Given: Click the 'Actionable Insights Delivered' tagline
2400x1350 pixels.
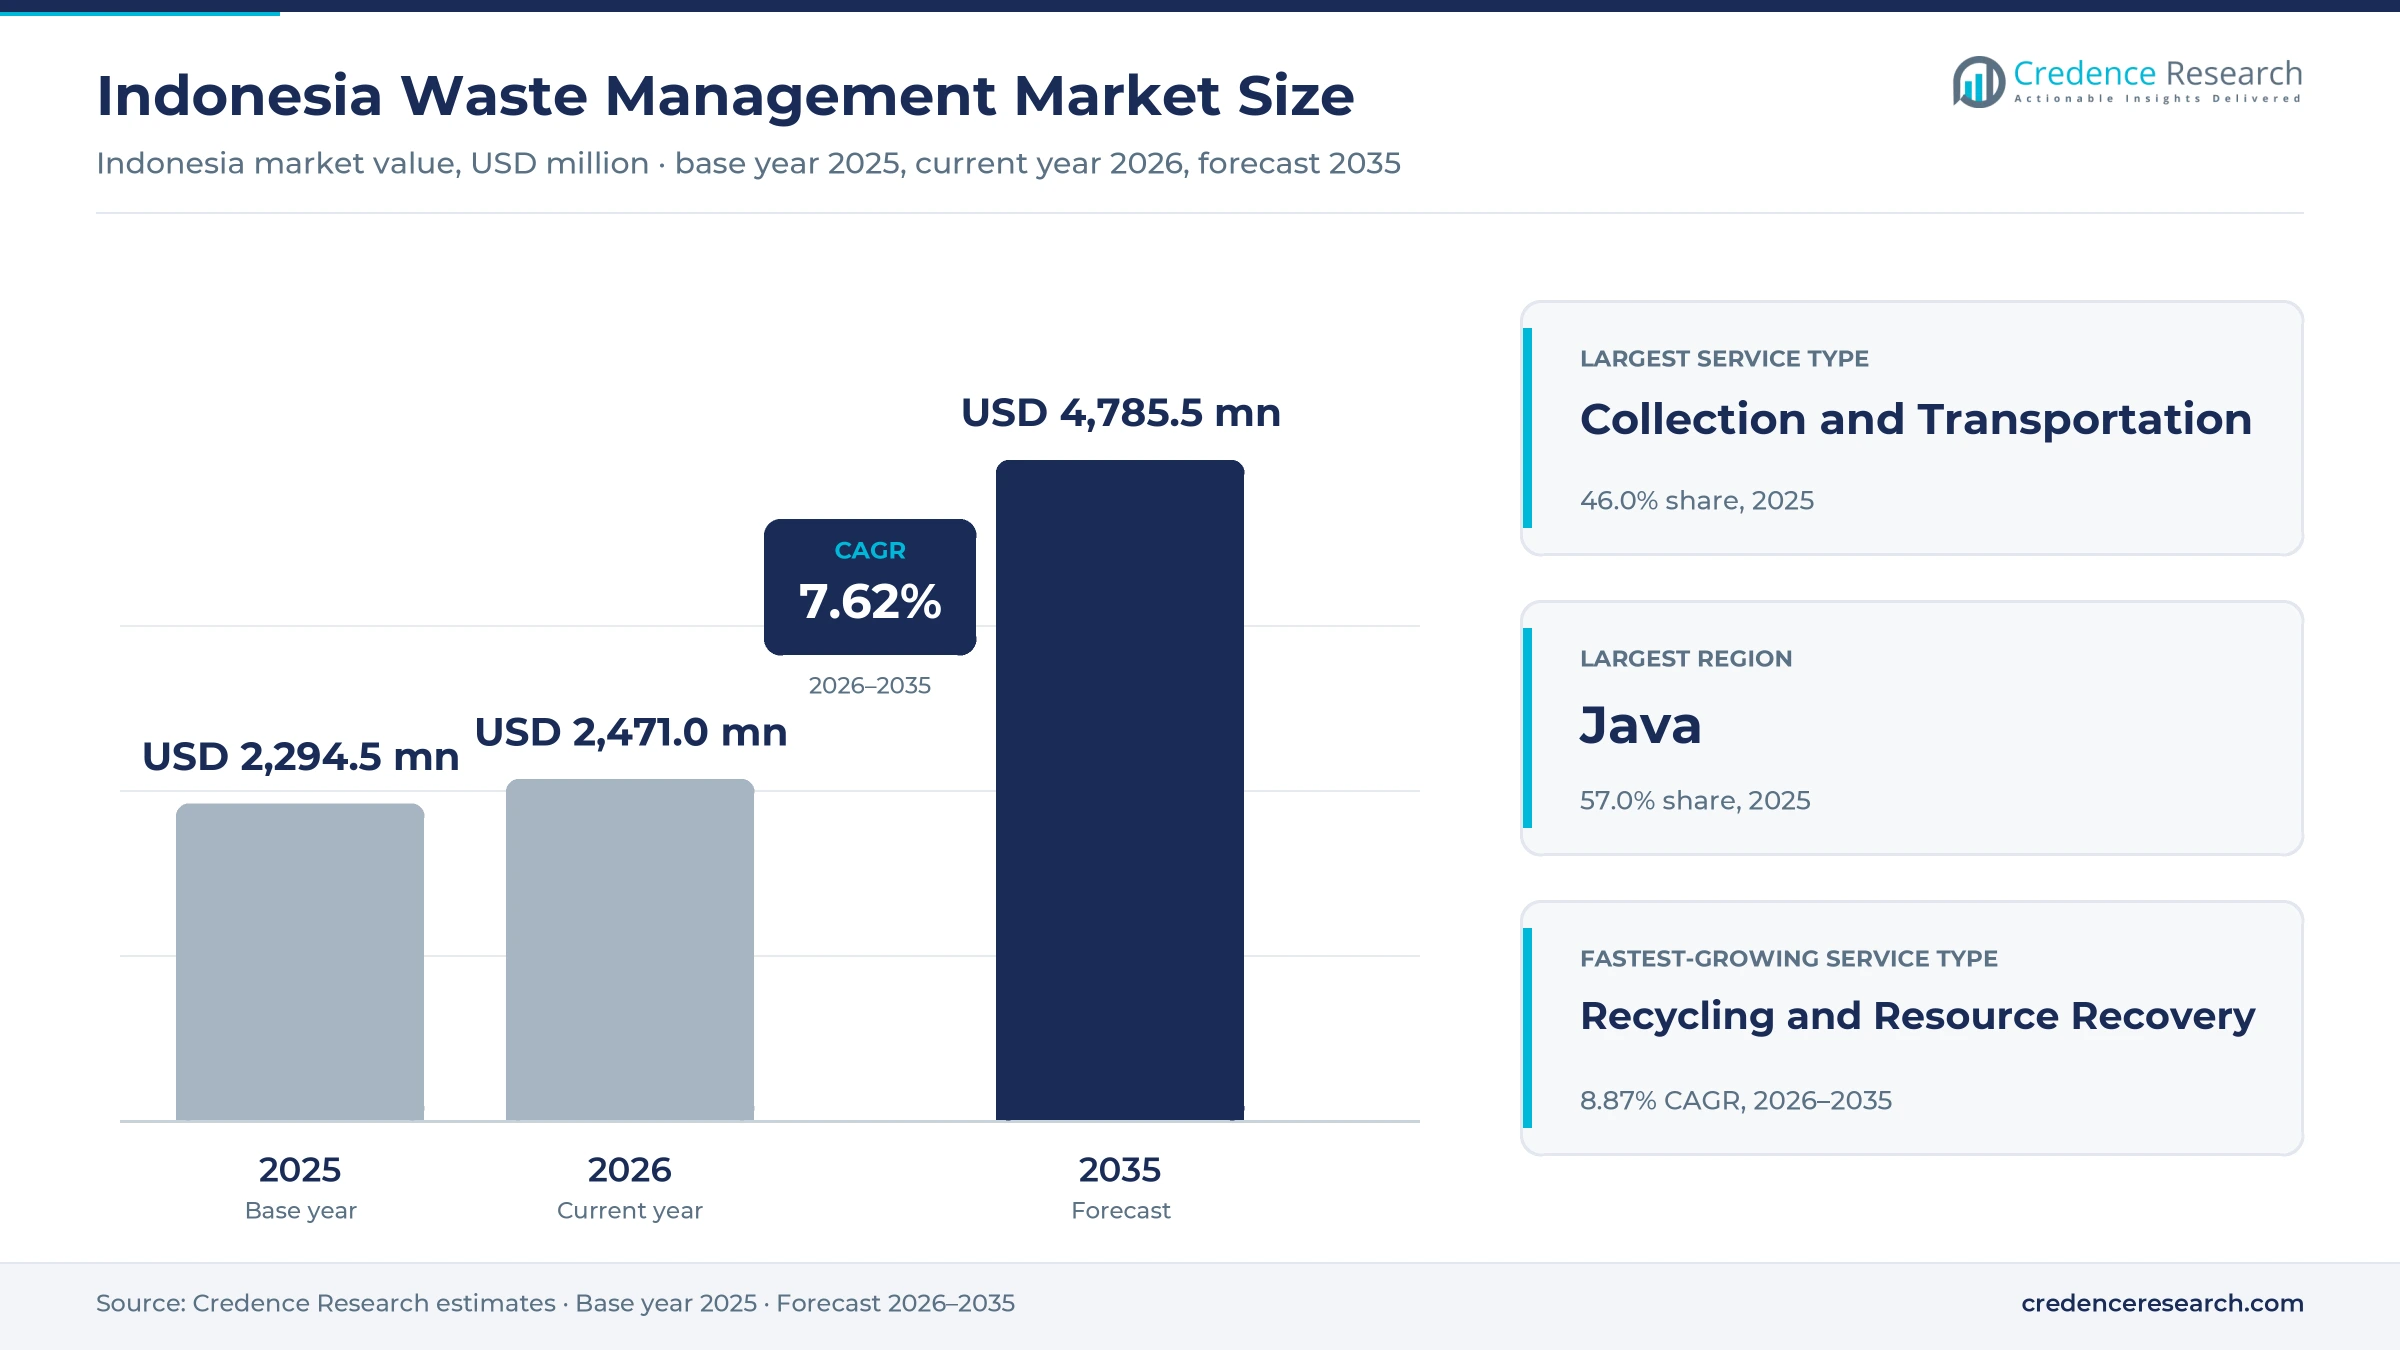Looking at the screenshot, I should click(2157, 99).
